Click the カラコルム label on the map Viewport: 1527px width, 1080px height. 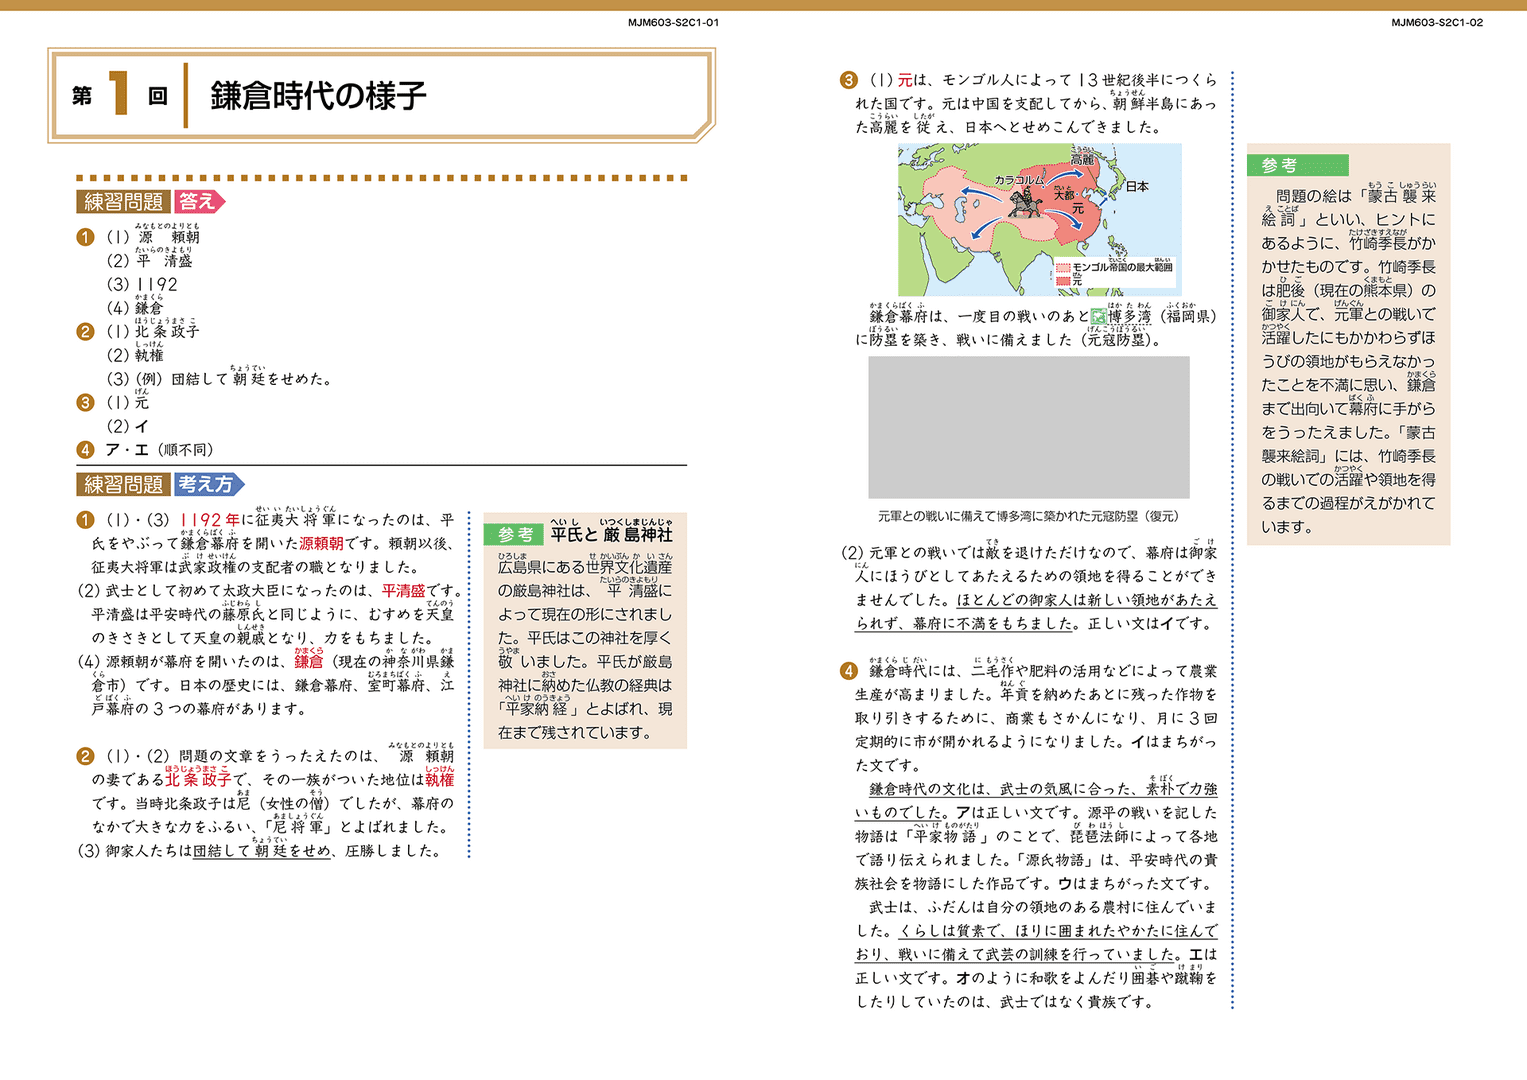point(1019,180)
